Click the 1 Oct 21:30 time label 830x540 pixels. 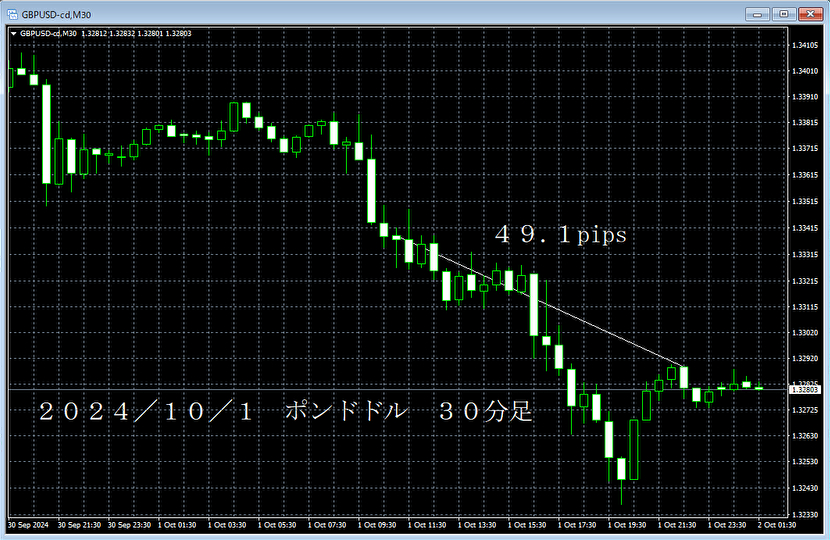click(677, 525)
